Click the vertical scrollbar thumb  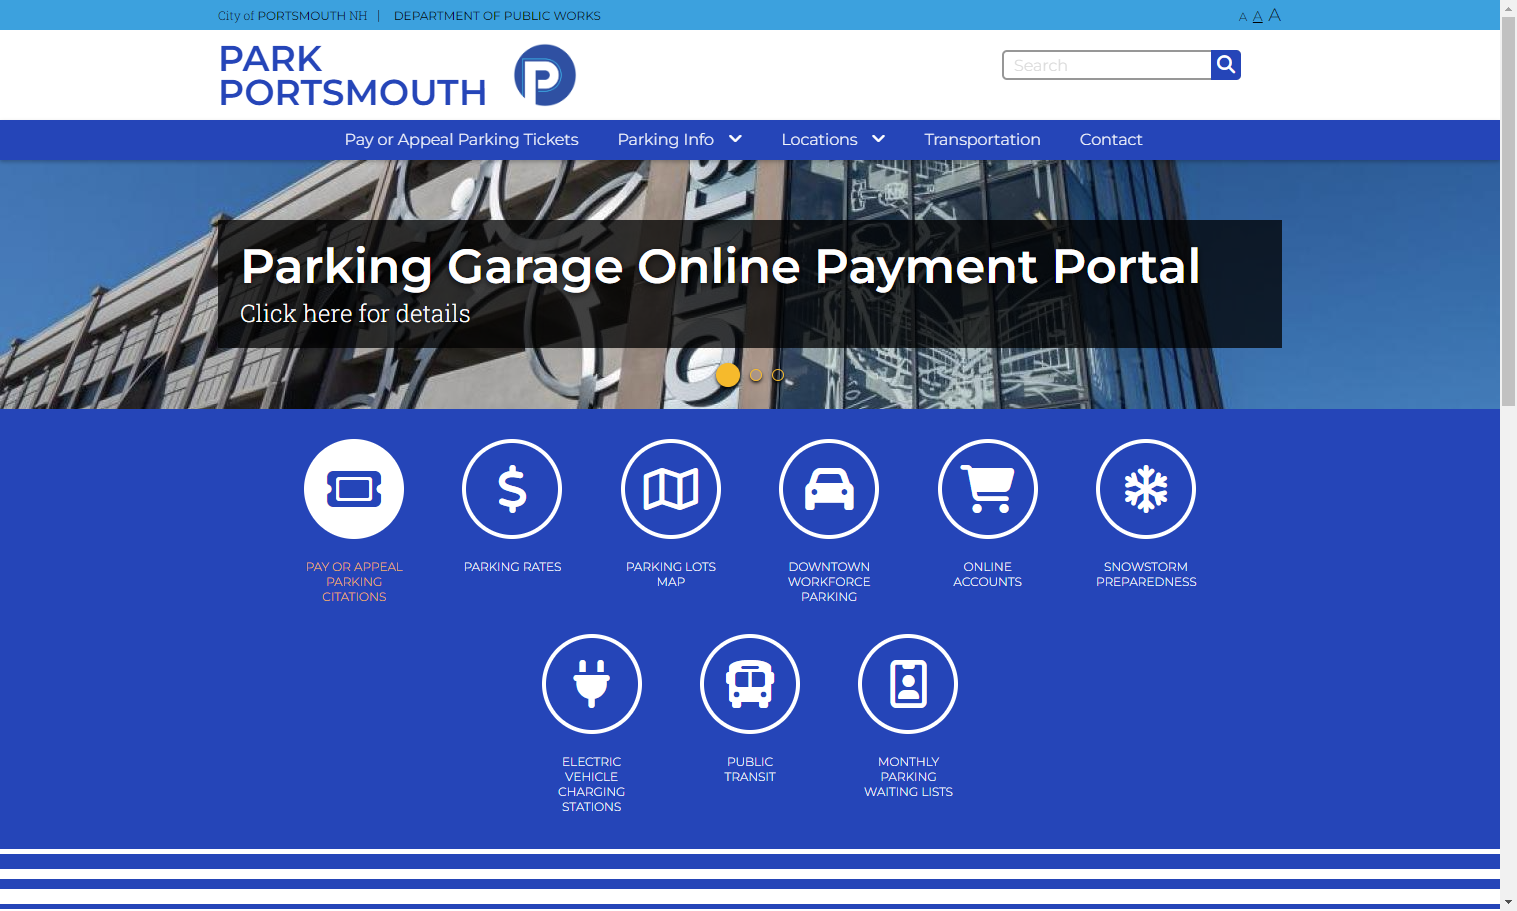click(1508, 212)
